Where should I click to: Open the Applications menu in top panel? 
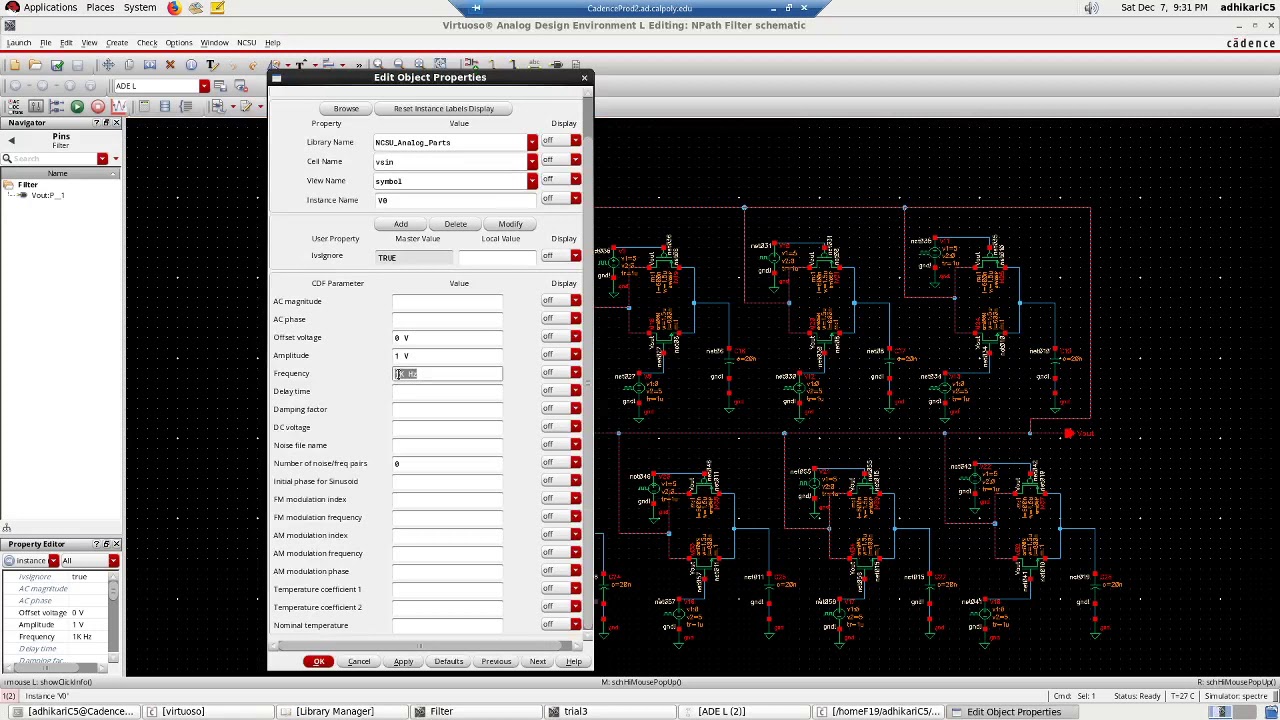pos(50,8)
